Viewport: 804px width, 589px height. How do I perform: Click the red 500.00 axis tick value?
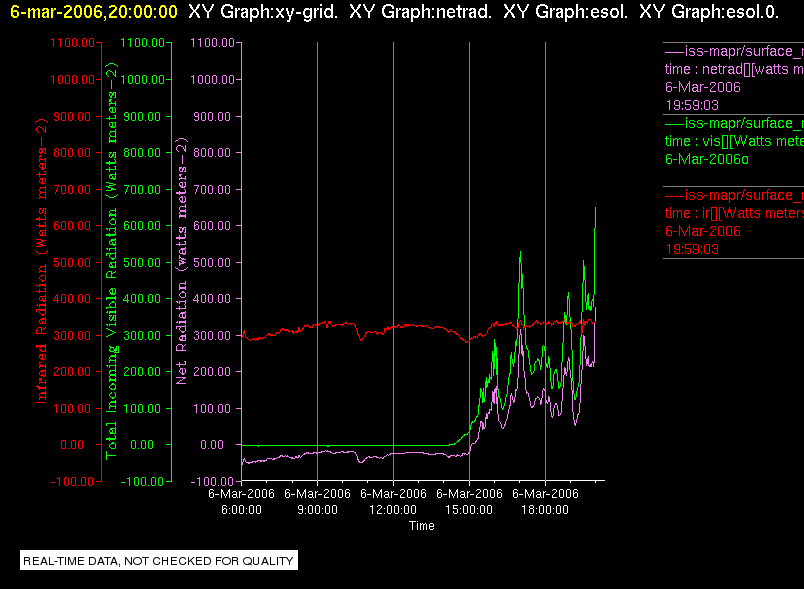coord(72,263)
